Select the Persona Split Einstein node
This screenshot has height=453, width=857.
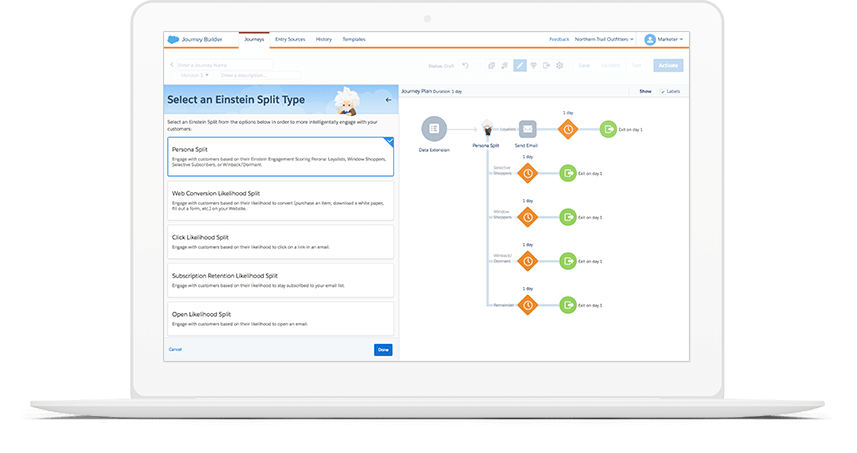[x=487, y=129]
